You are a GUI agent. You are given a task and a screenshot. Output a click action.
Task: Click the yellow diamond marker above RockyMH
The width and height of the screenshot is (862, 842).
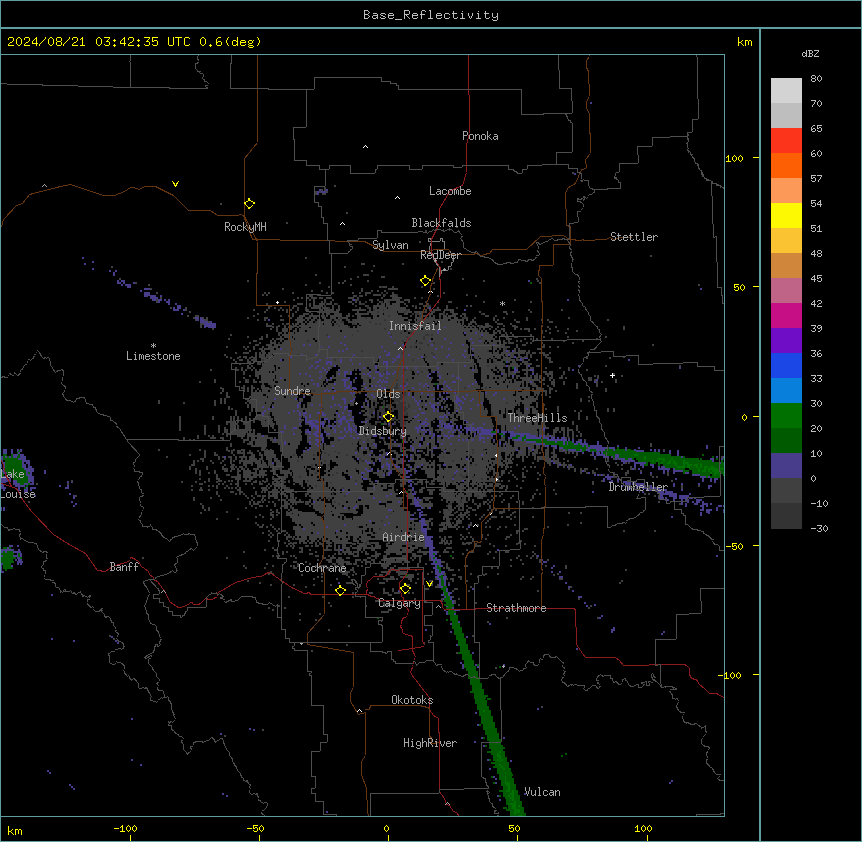click(250, 203)
